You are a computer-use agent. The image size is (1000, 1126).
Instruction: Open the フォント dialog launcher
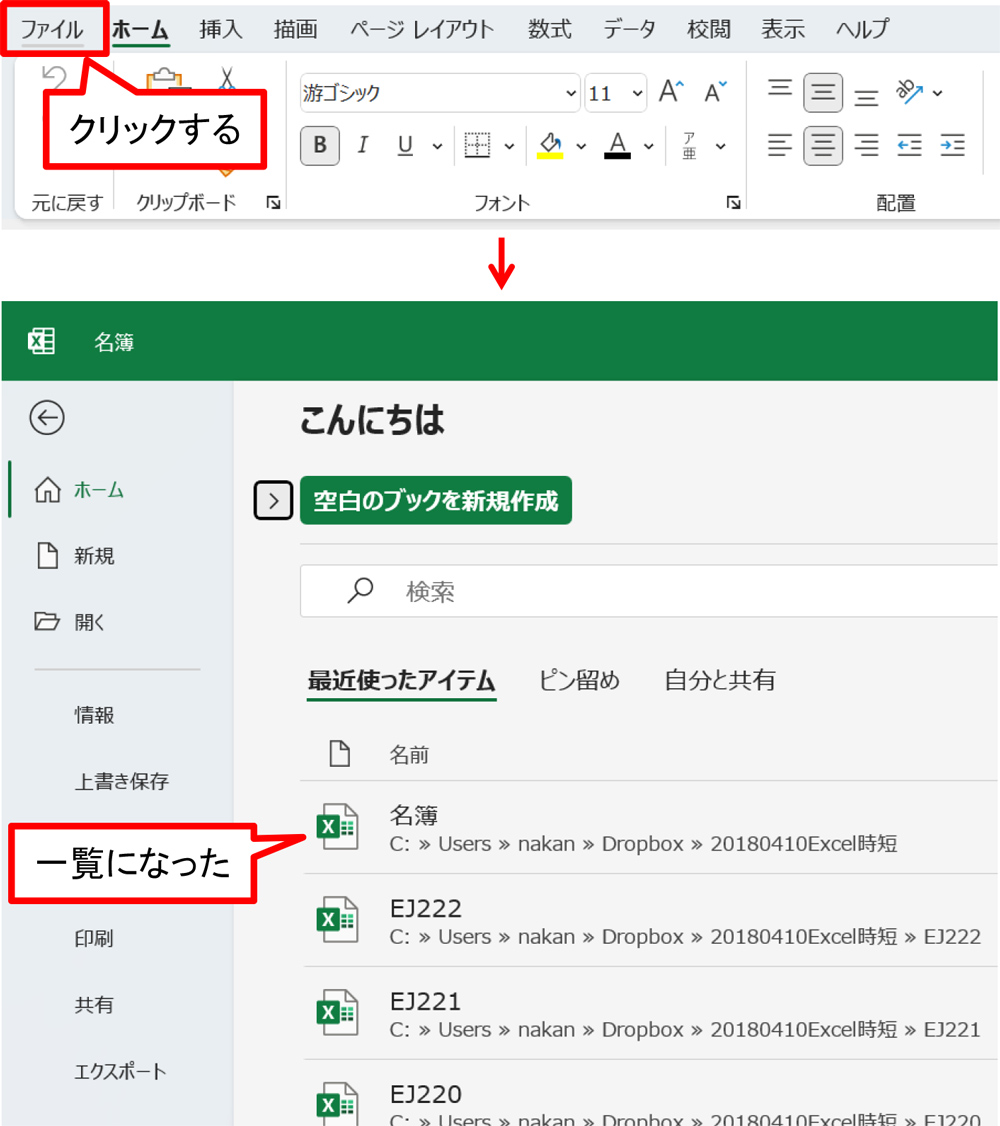point(733,203)
